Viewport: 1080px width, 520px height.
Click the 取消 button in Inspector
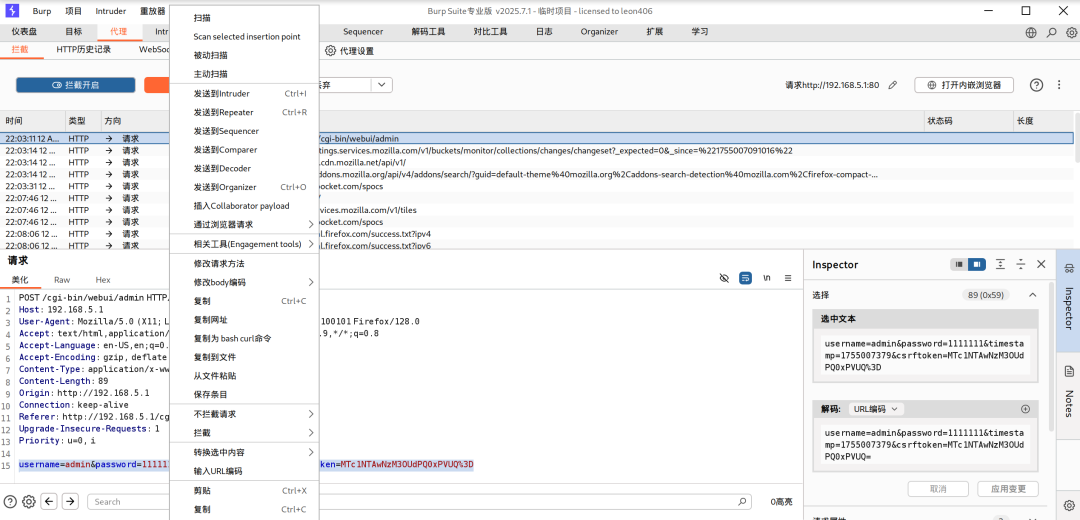pos(938,489)
